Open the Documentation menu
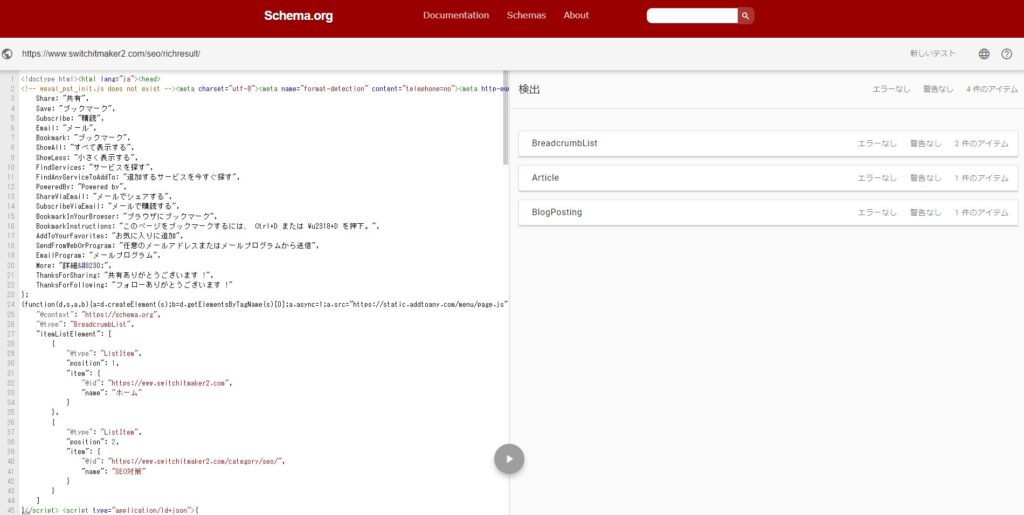Screen dimensions: 1024x515 456,15
